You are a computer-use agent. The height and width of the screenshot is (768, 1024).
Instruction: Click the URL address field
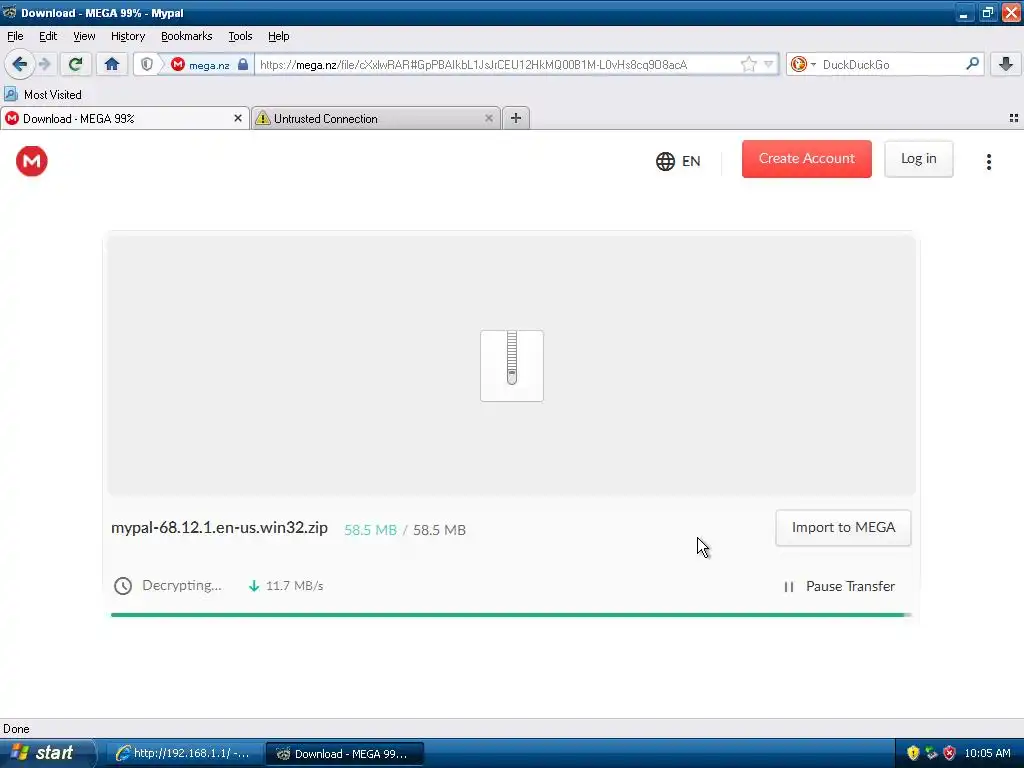click(x=498, y=64)
